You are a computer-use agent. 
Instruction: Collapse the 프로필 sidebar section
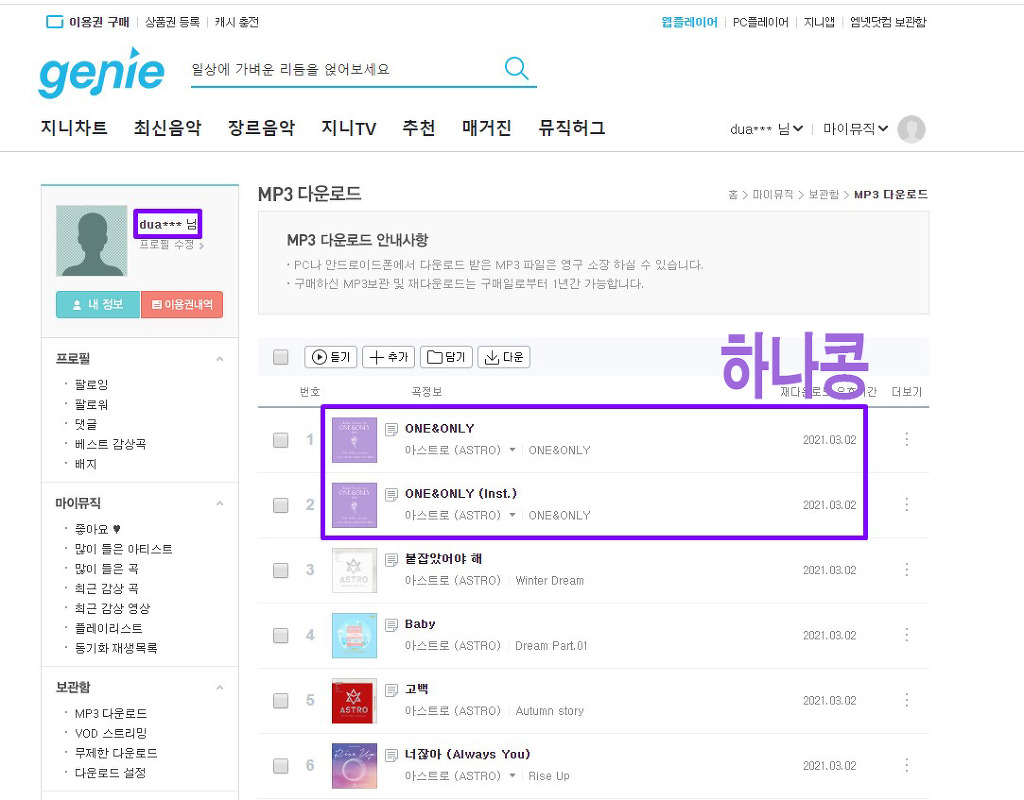pyautogui.click(x=219, y=359)
